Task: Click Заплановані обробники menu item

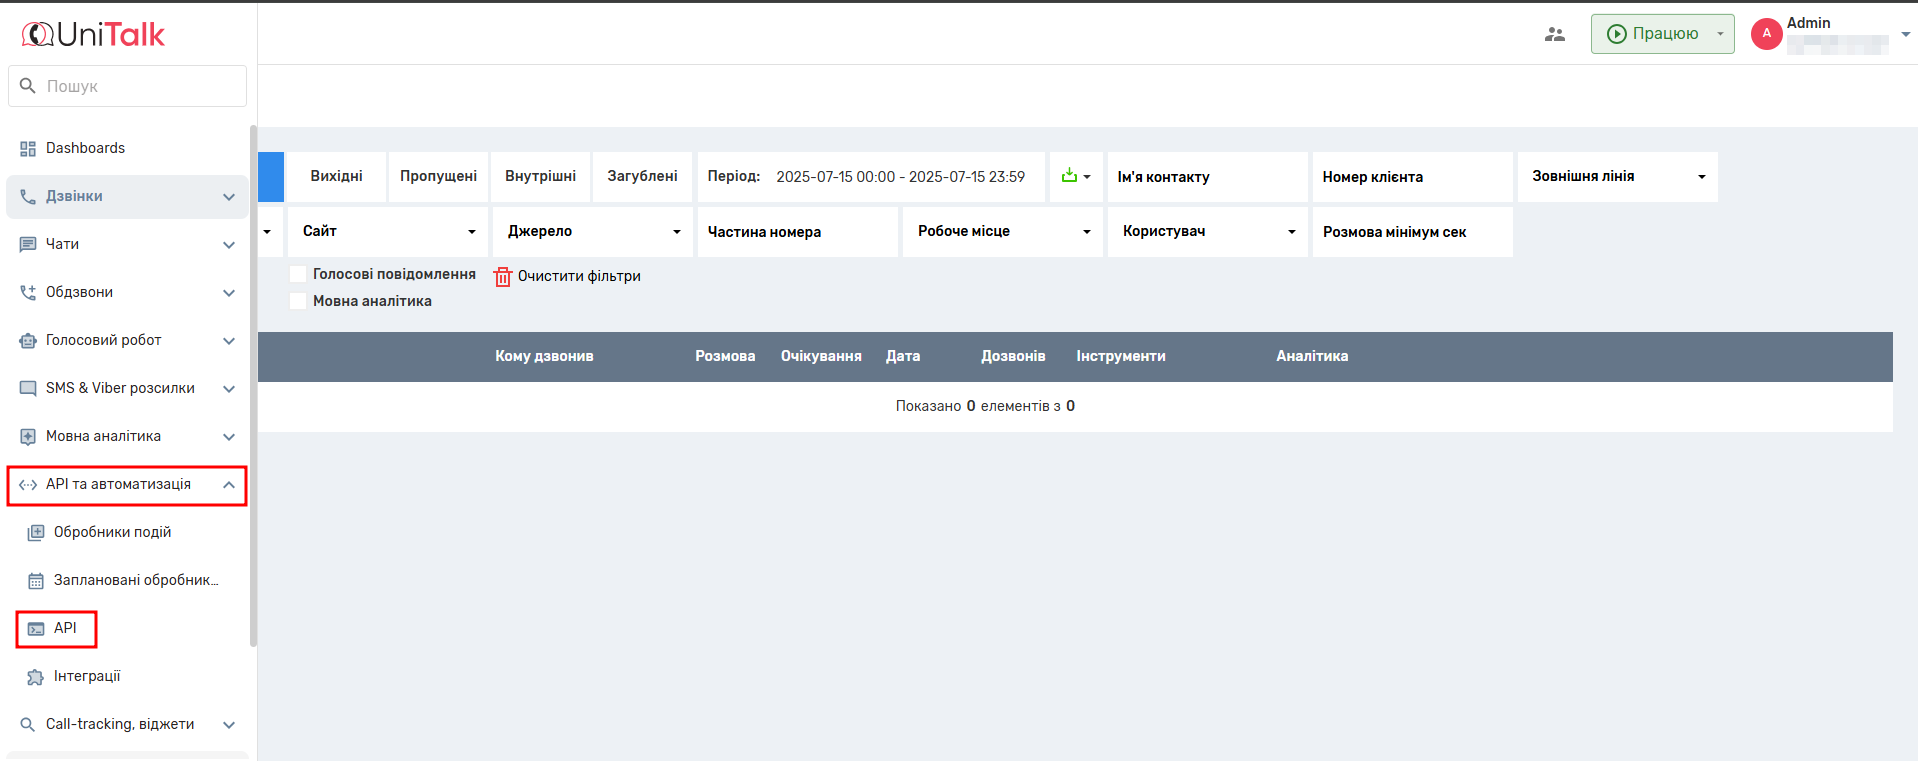Action: tap(135, 581)
